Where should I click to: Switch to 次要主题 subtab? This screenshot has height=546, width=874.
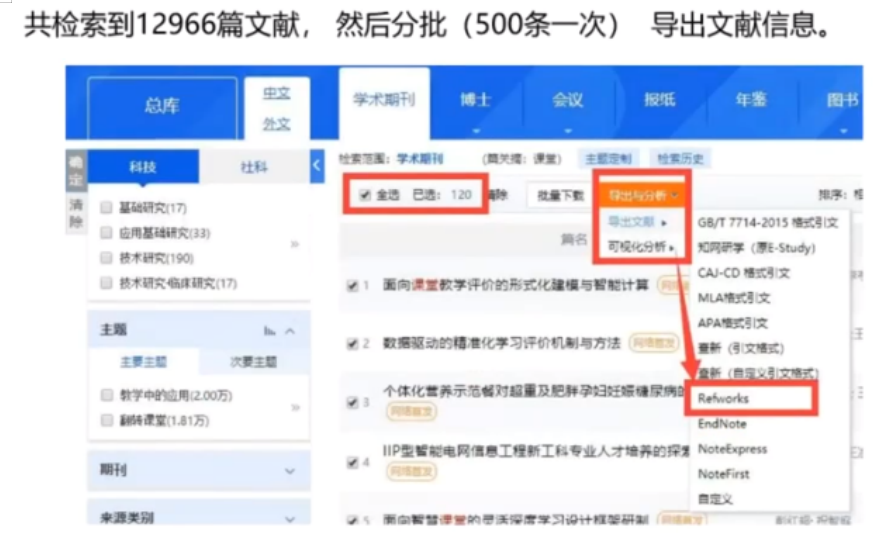pos(254,362)
